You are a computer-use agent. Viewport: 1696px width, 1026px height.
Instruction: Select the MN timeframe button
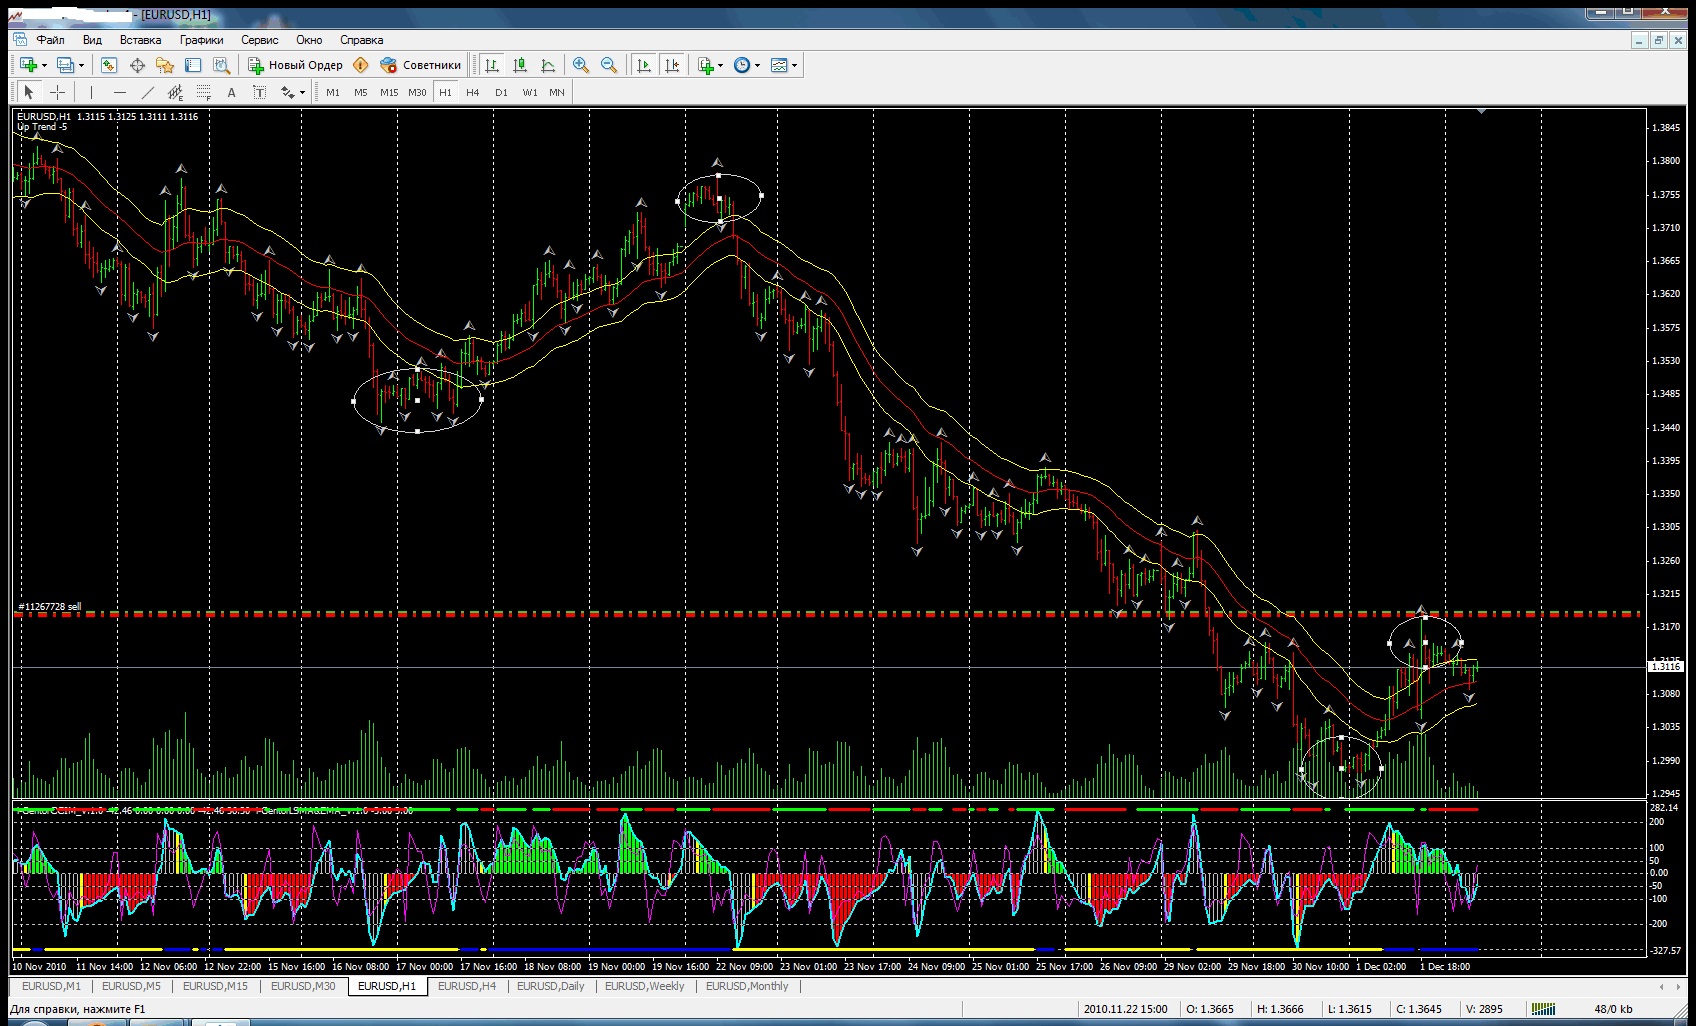click(557, 92)
